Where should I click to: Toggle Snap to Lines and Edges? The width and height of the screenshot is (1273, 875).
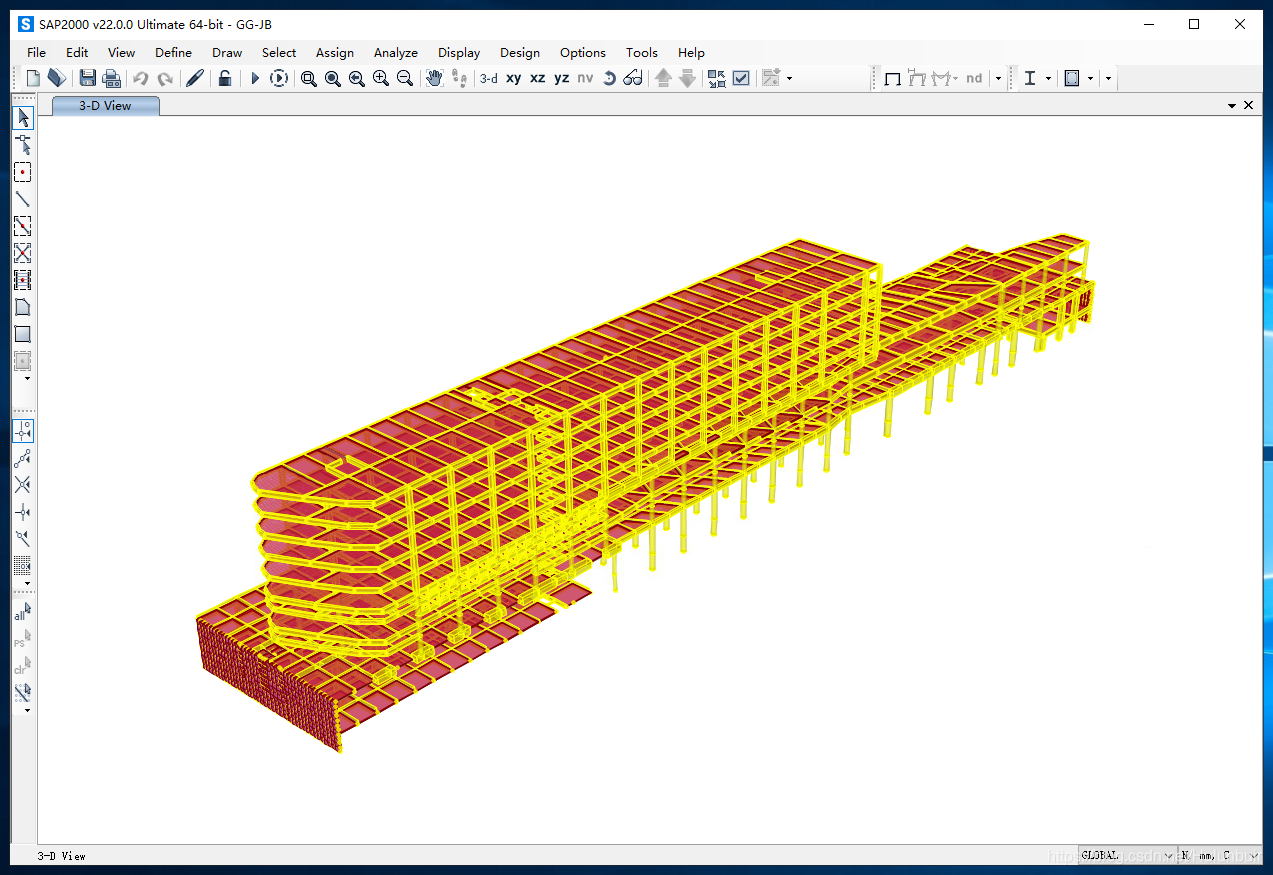point(23,539)
